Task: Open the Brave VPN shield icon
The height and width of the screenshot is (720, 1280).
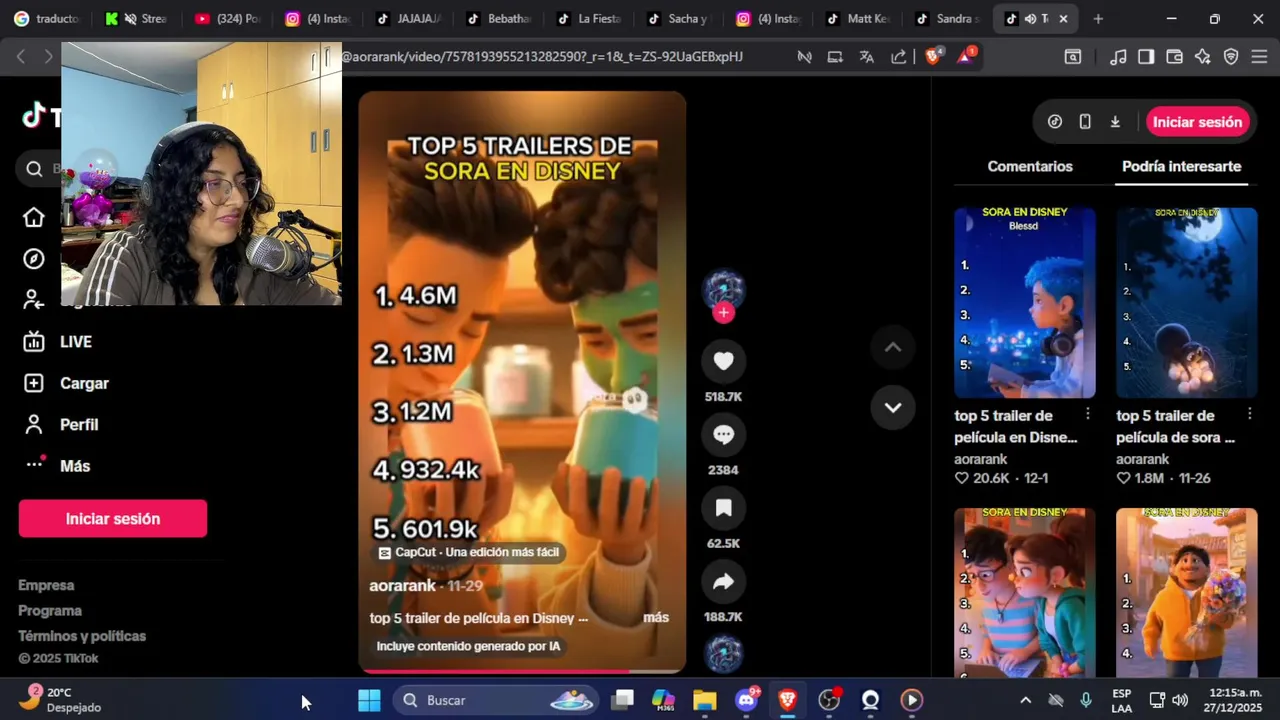Action: pos(1231,57)
